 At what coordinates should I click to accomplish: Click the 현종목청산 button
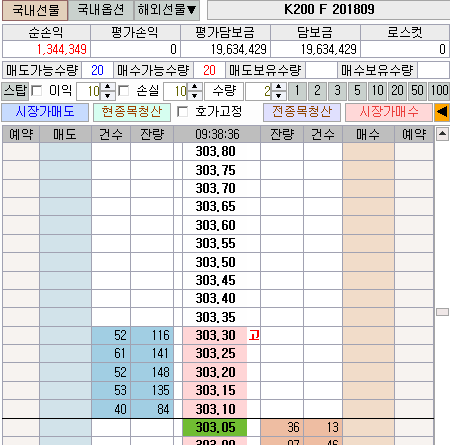tap(132, 112)
